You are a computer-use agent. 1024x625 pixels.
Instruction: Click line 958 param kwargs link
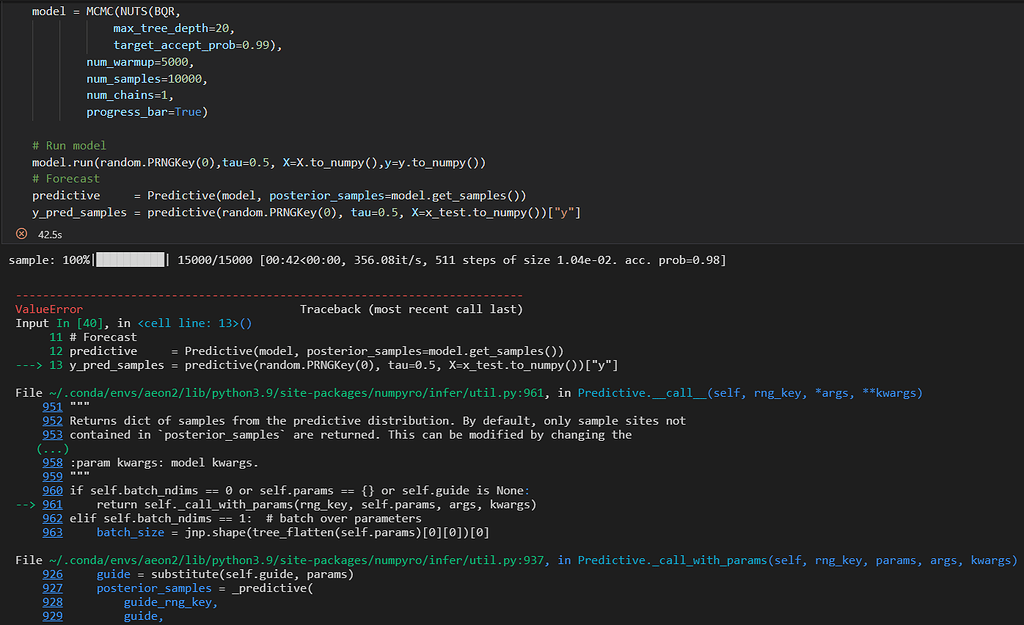click(x=51, y=462)
